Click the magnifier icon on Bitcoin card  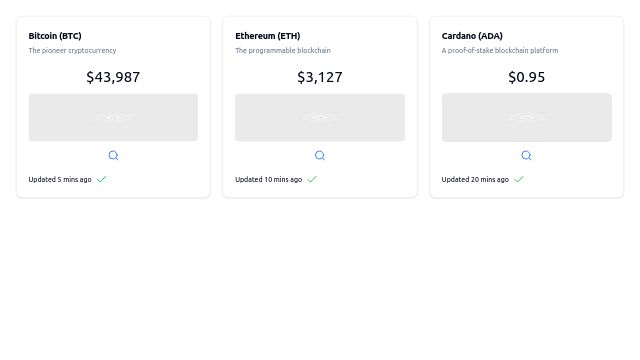(113, 156)
